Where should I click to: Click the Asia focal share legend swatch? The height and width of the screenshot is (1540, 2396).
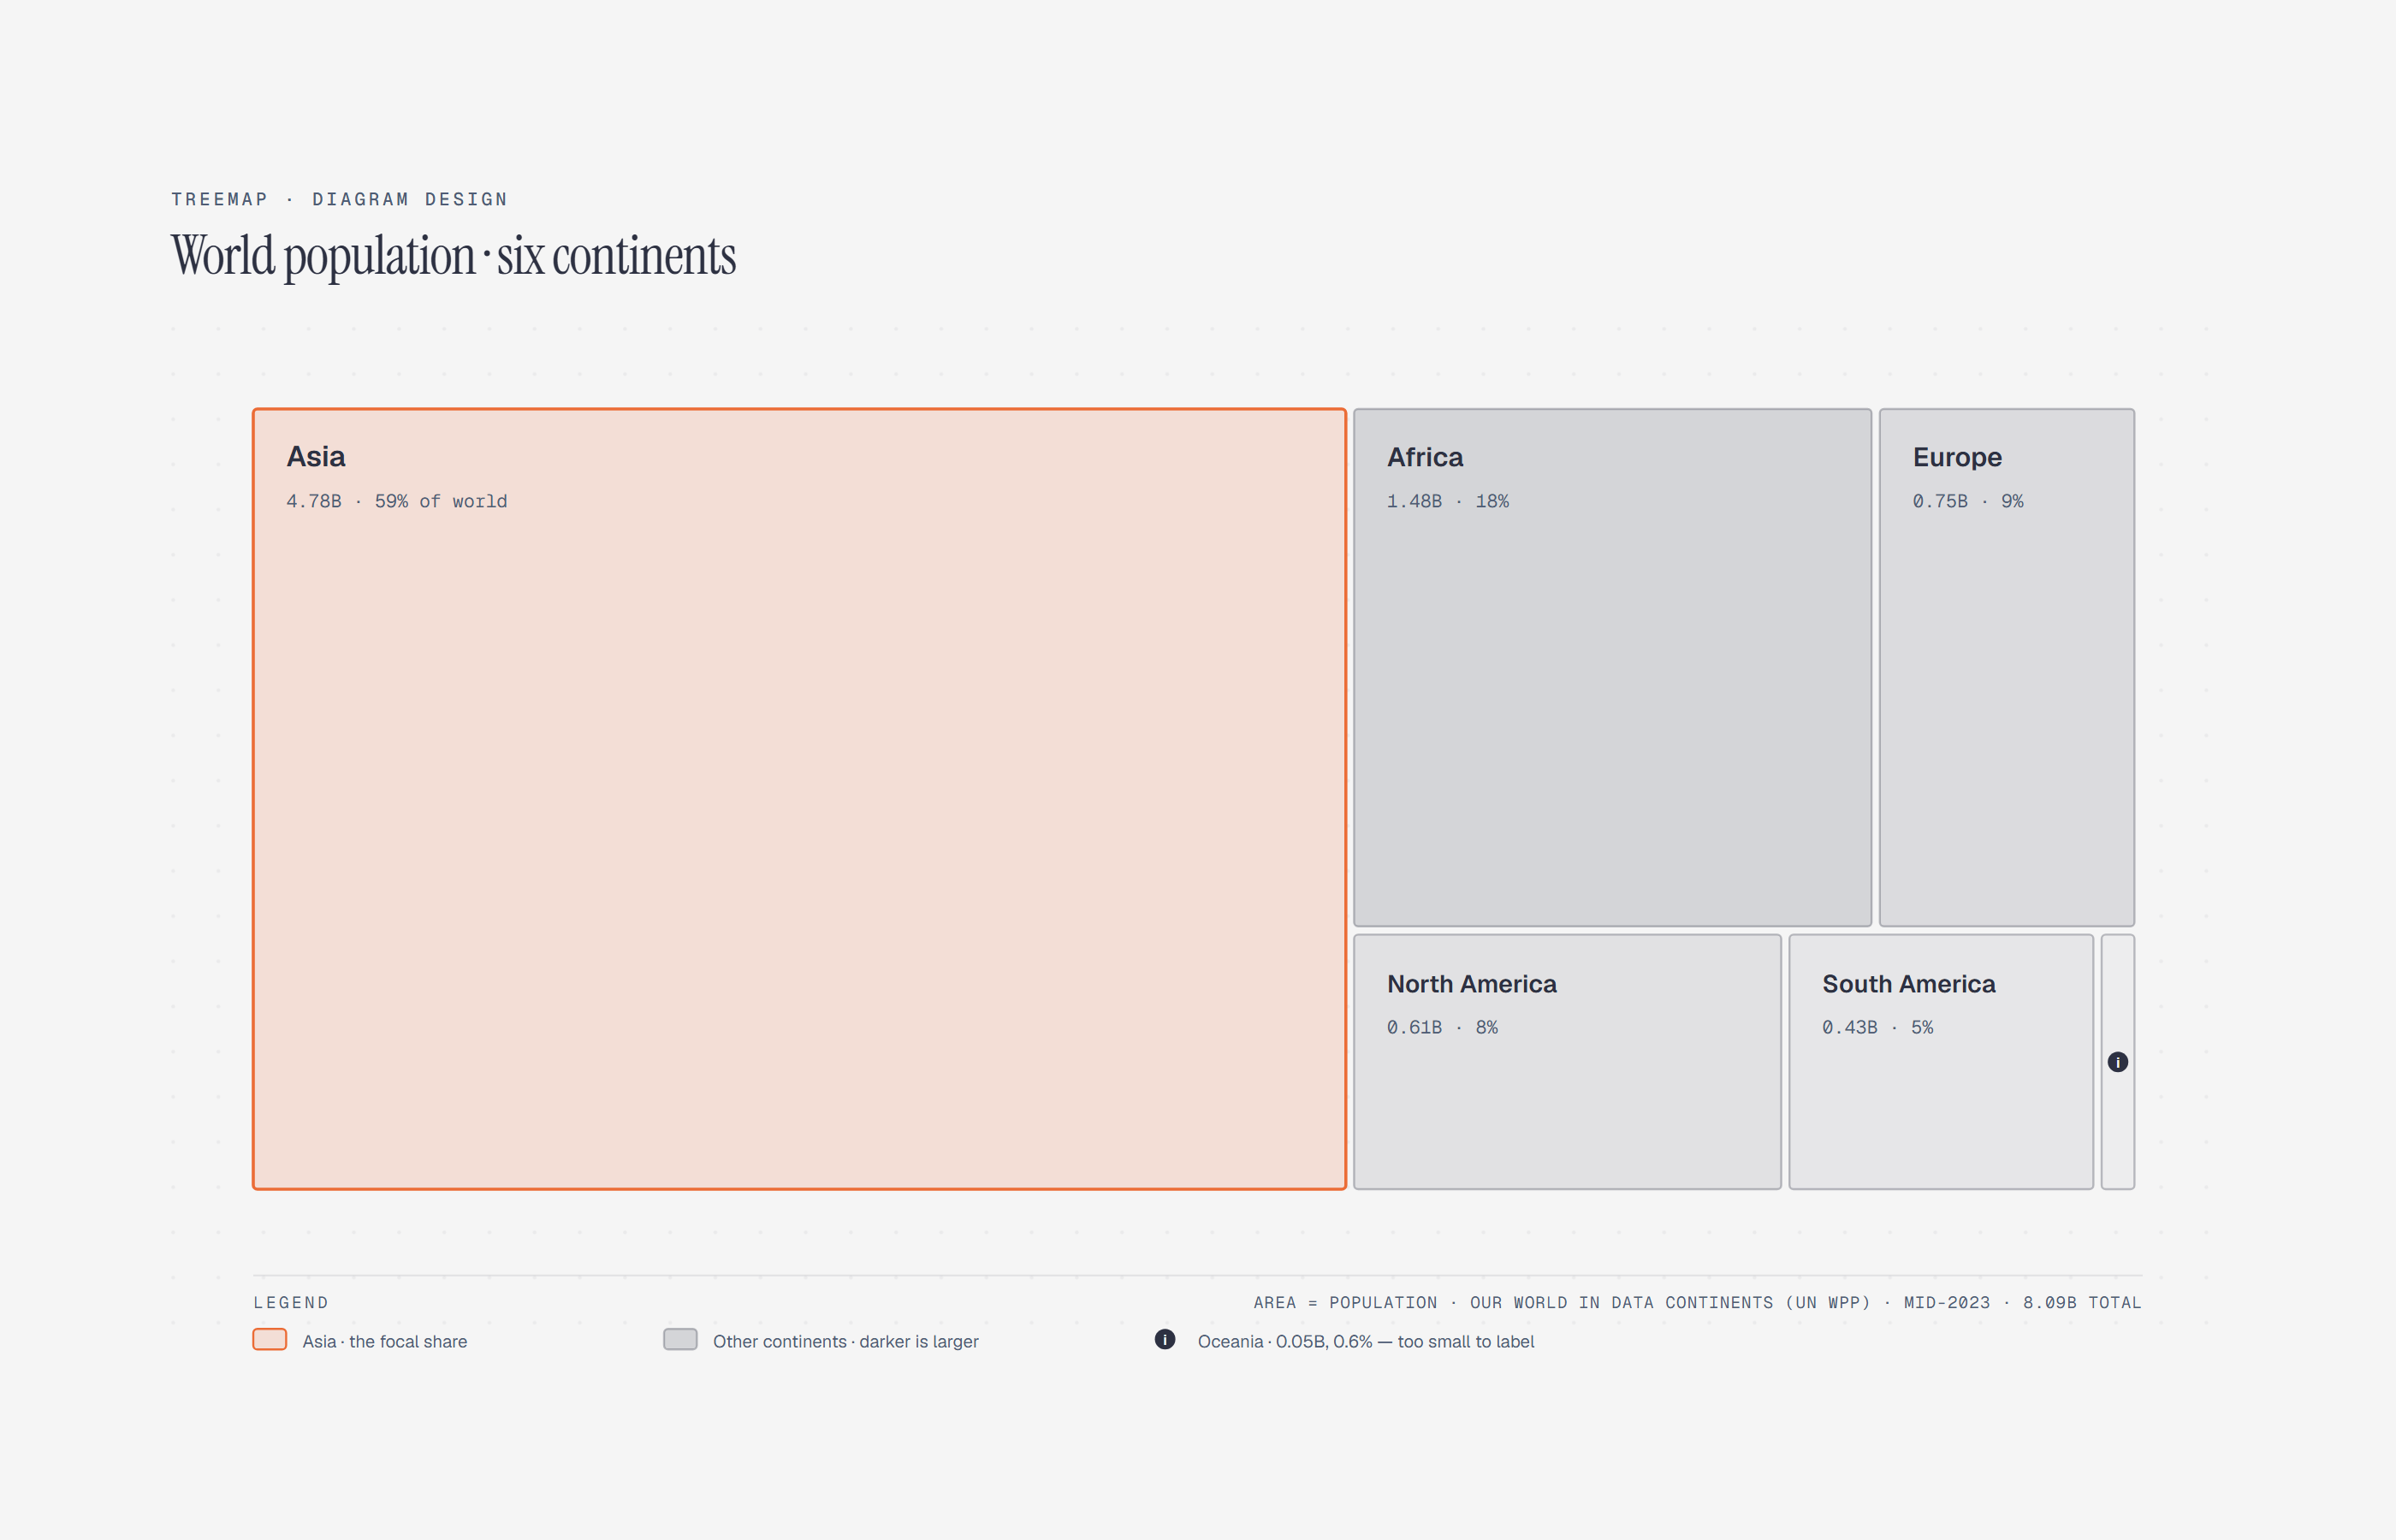pyautogui.click(x=270, y=1339)
